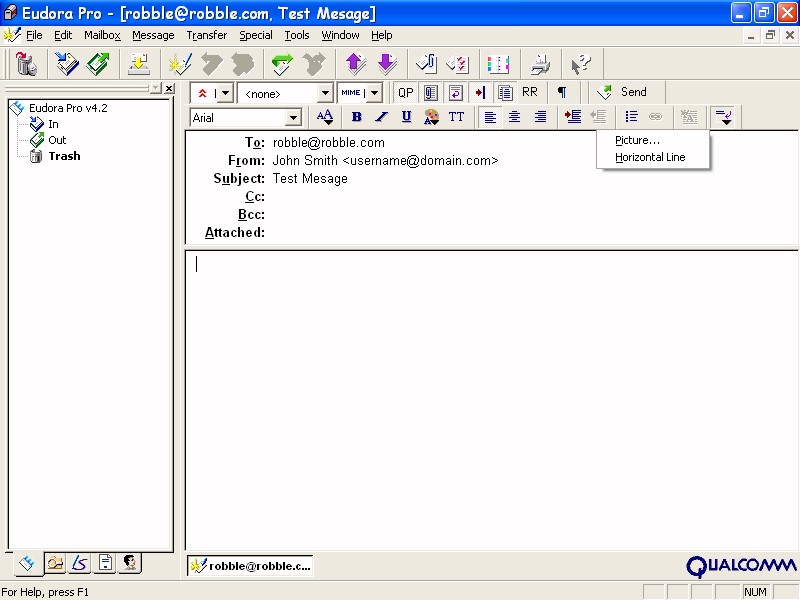The width and height of the screenshot is (800, 600).
Task: Open the Special menu
Action: click(256, 35)
